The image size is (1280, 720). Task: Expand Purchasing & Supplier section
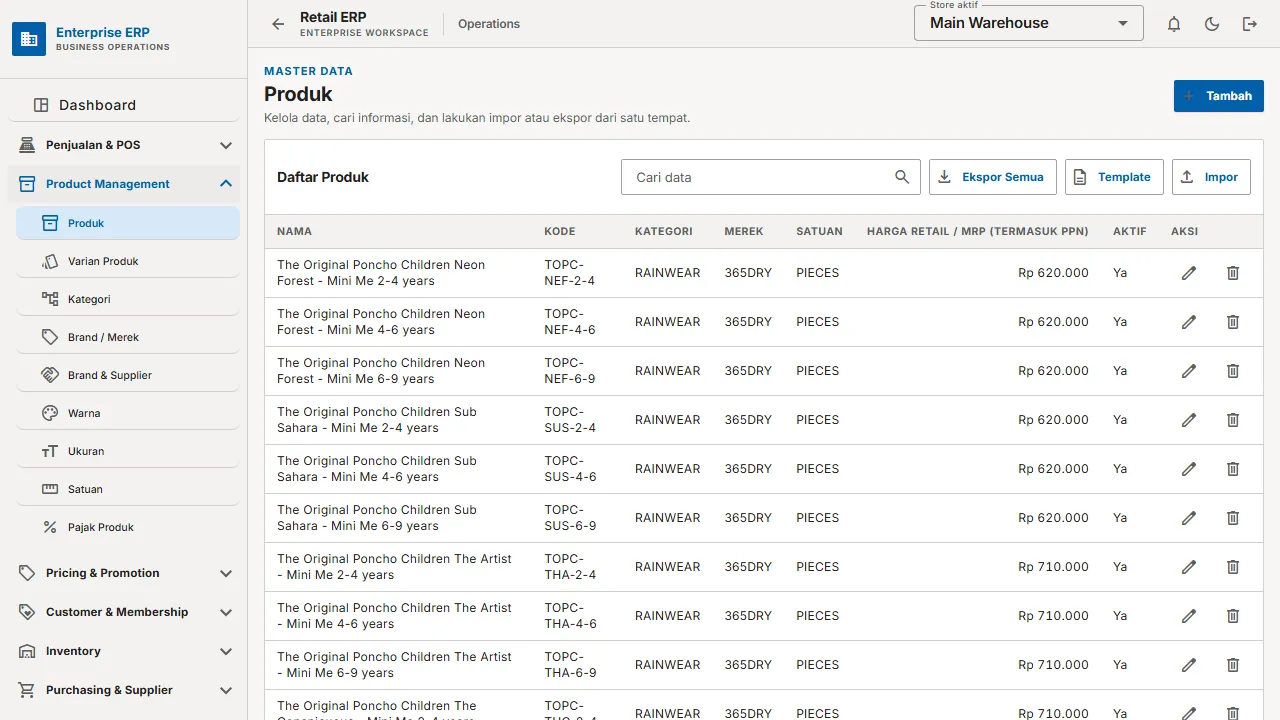[x=126, y=690]
